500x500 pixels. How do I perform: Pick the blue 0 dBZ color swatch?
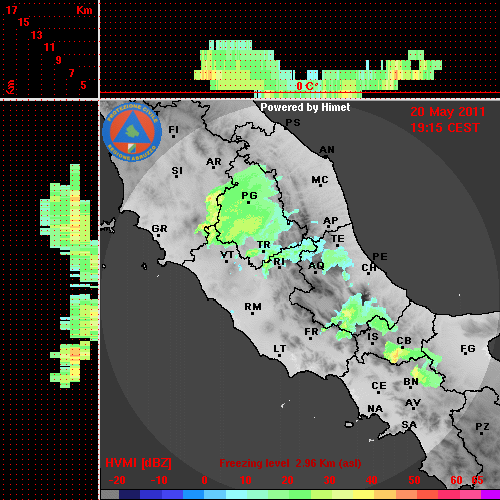(x=193, y=494)
